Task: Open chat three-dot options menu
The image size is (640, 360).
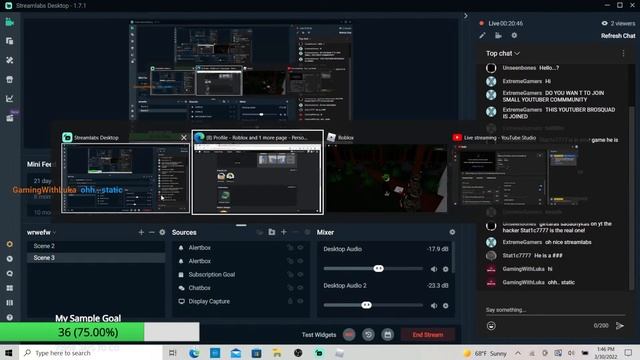Action: [x=623, y=53]
